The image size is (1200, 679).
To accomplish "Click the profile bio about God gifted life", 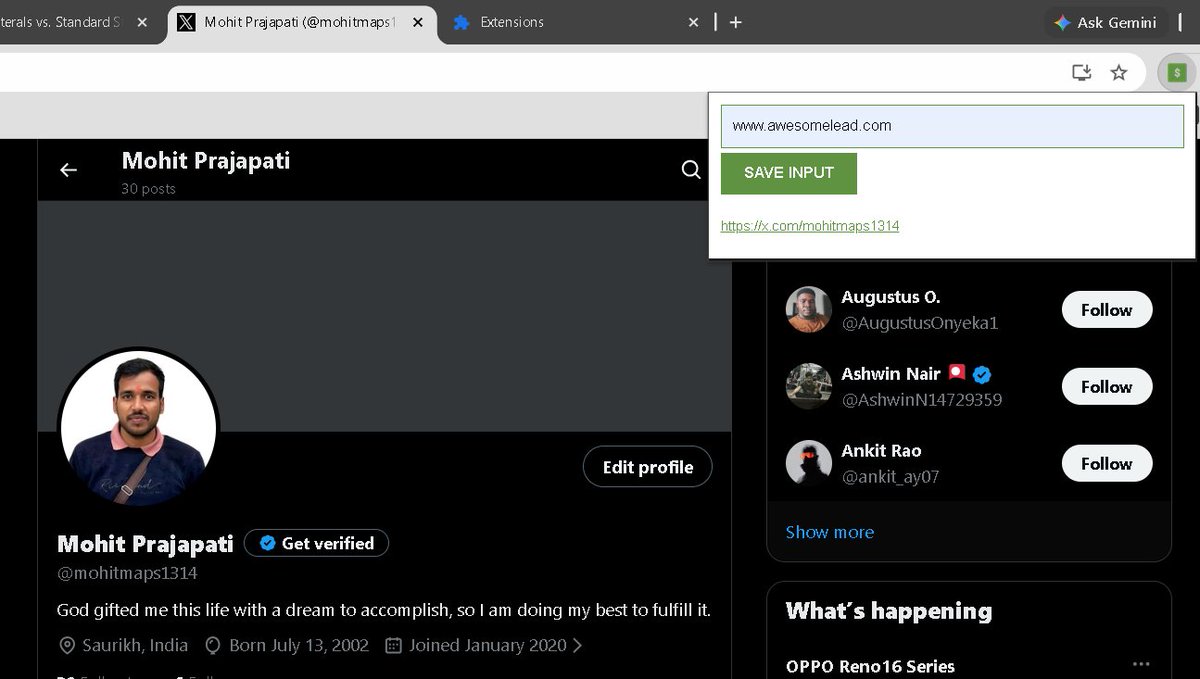I will (x=384, y=609).
